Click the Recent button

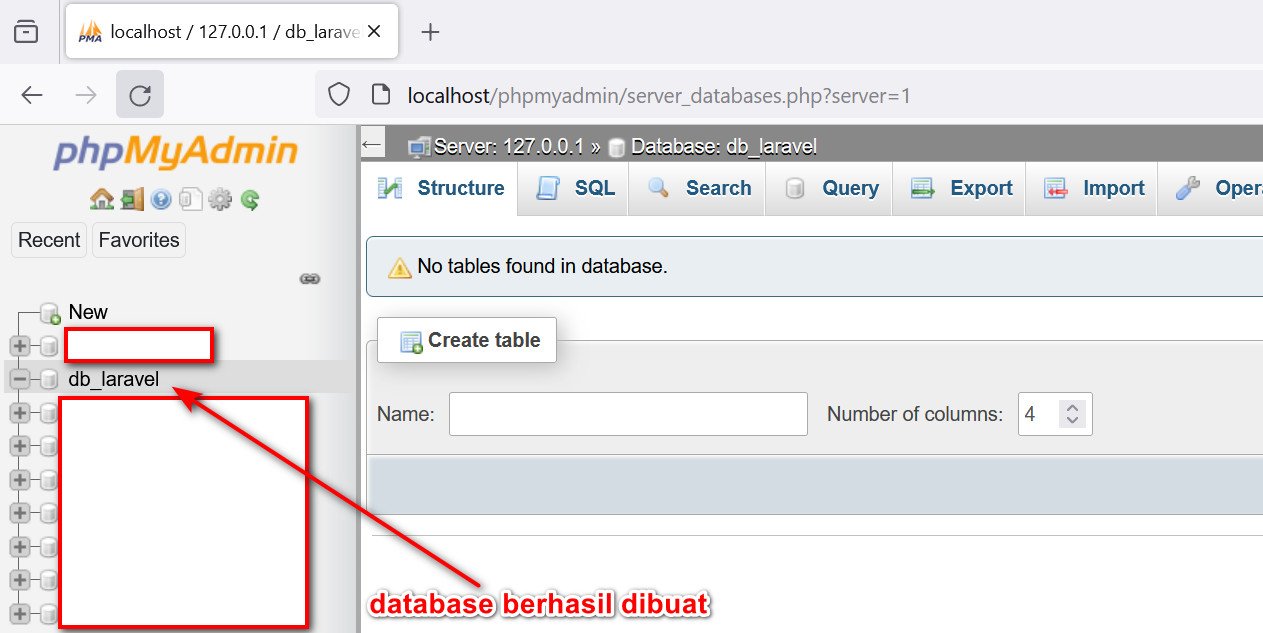pyautogui.click(x=49, y=240)
